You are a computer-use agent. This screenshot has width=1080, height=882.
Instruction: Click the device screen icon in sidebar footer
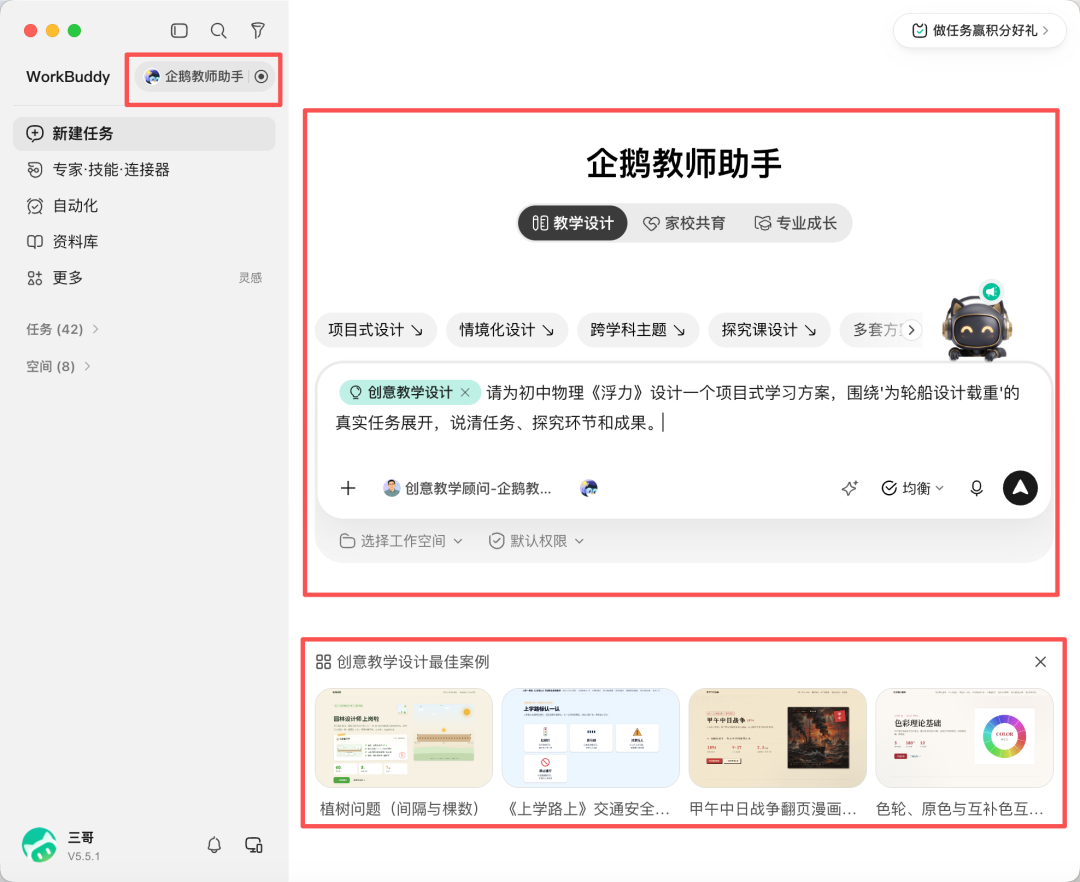pos(254,845)
